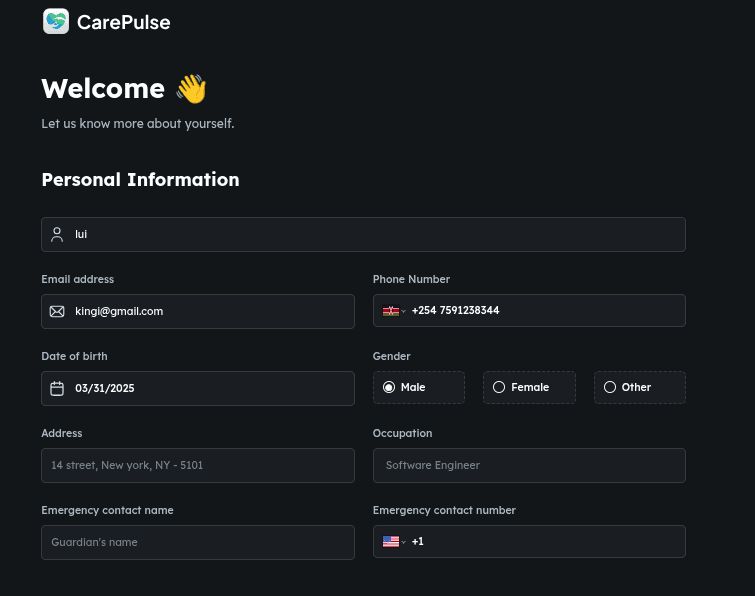Click the phone number field +254 7591238344

tap(529, 311)
